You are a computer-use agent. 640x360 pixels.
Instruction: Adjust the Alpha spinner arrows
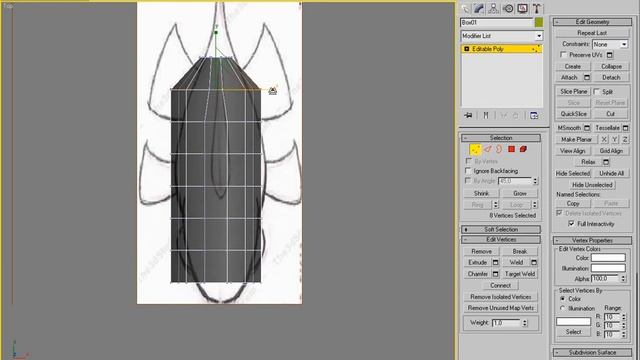click(623, 279)
